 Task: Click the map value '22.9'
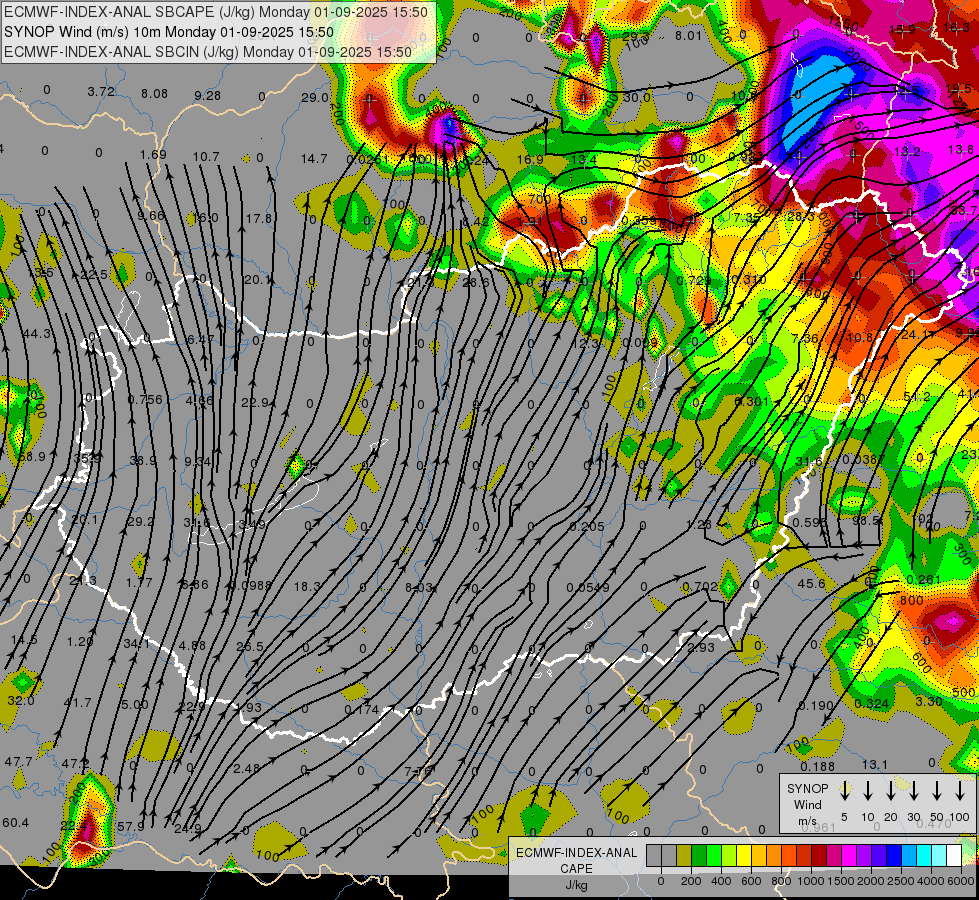(x=257, y=403)
